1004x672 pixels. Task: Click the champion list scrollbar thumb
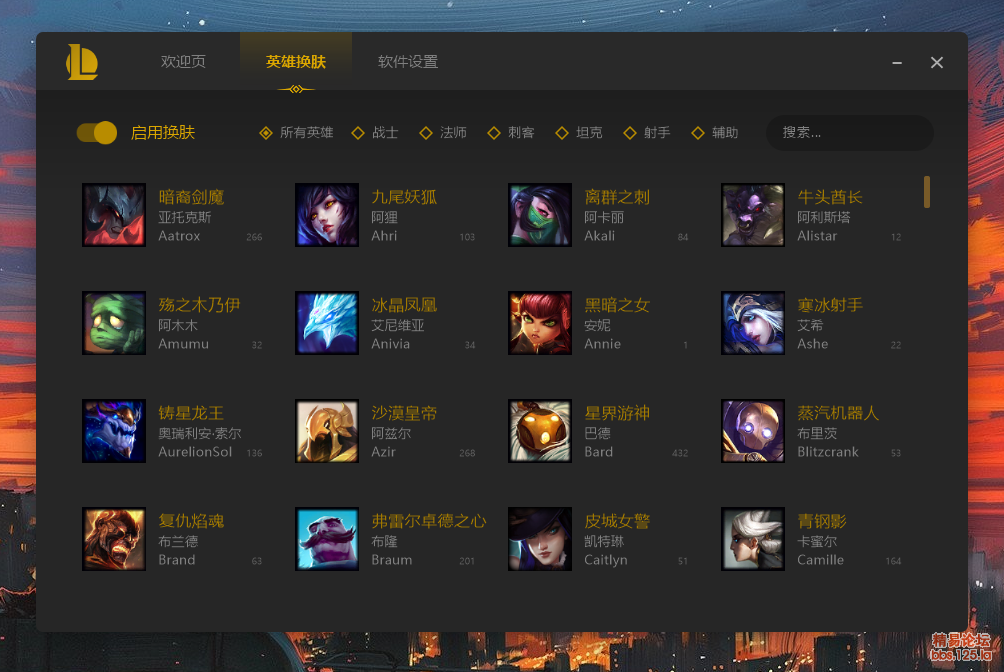coord(927,192)
